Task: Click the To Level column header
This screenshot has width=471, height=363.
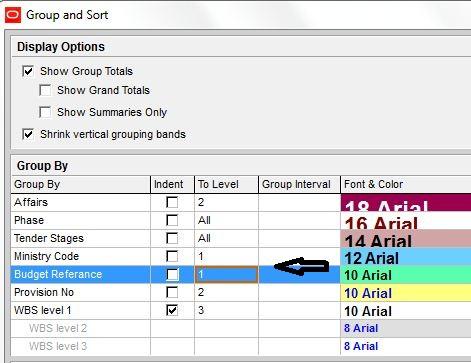Action: (226, 184)
